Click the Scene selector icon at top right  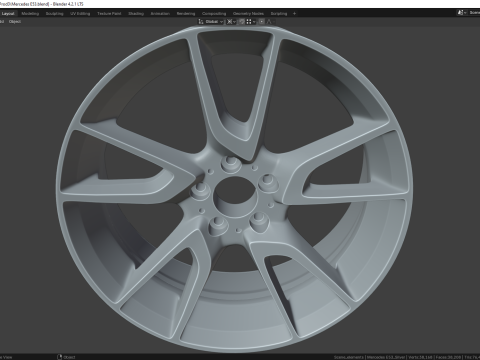tap(461, 13)
